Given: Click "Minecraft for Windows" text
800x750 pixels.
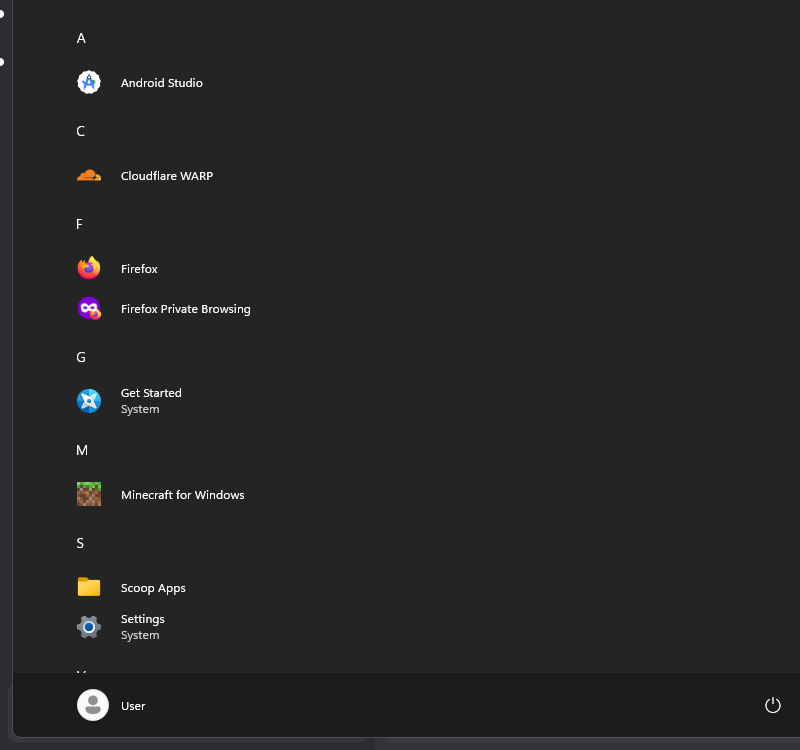Looking at the screenshot, I should click(x=183, y=495).
